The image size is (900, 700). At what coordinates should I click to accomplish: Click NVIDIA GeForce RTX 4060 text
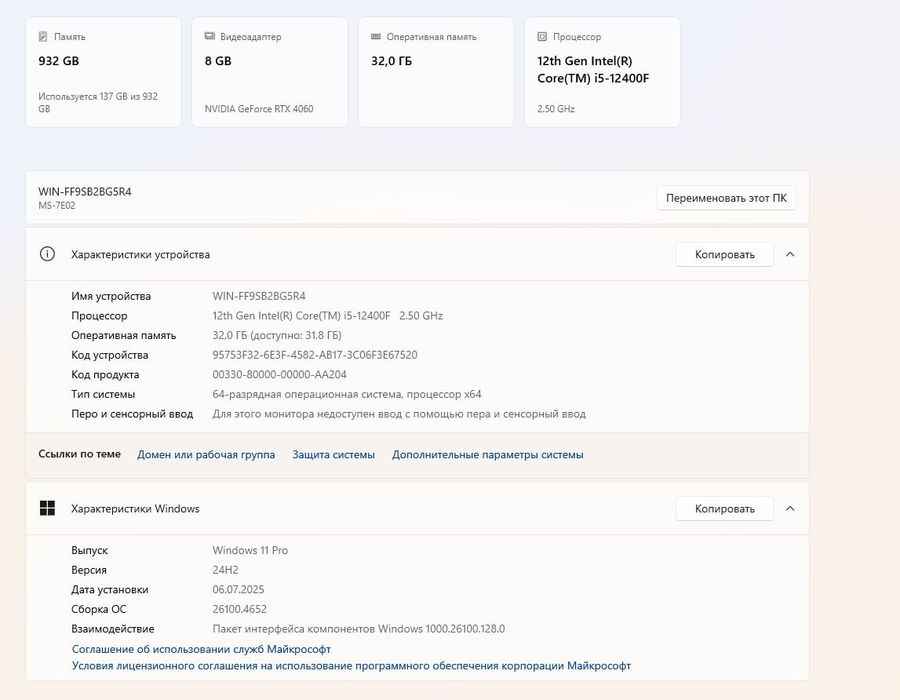tap(259, 108)
